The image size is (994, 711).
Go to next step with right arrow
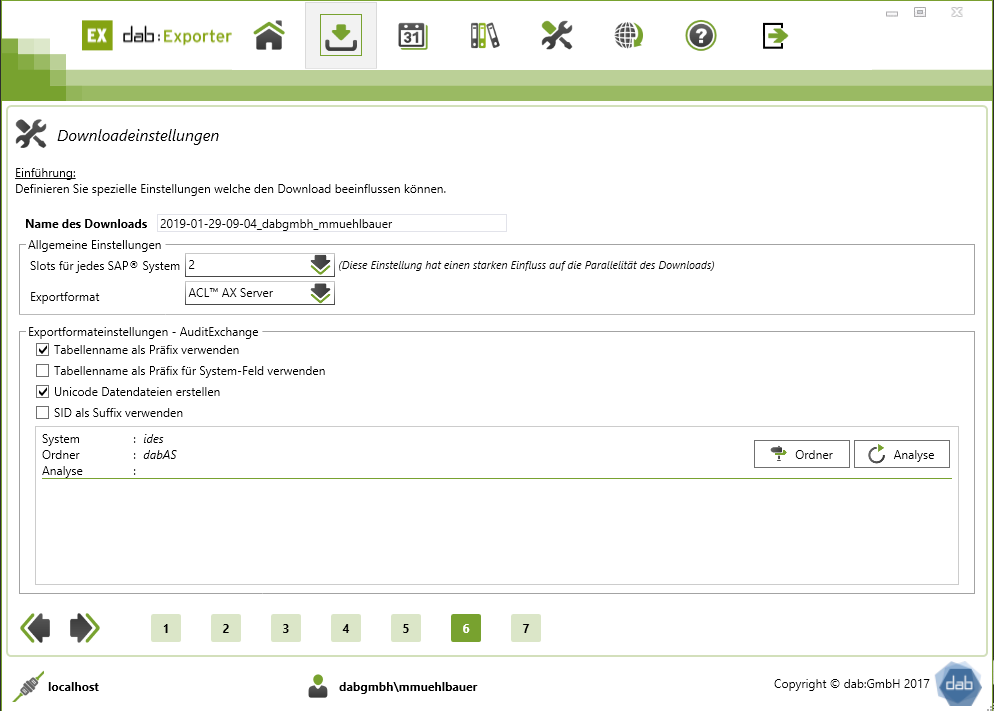84,628
